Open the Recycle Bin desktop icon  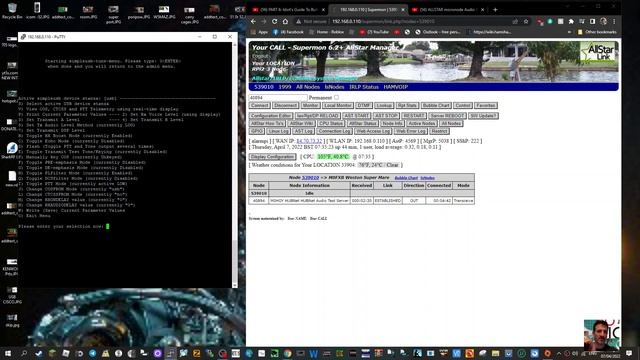coord(12,11)
